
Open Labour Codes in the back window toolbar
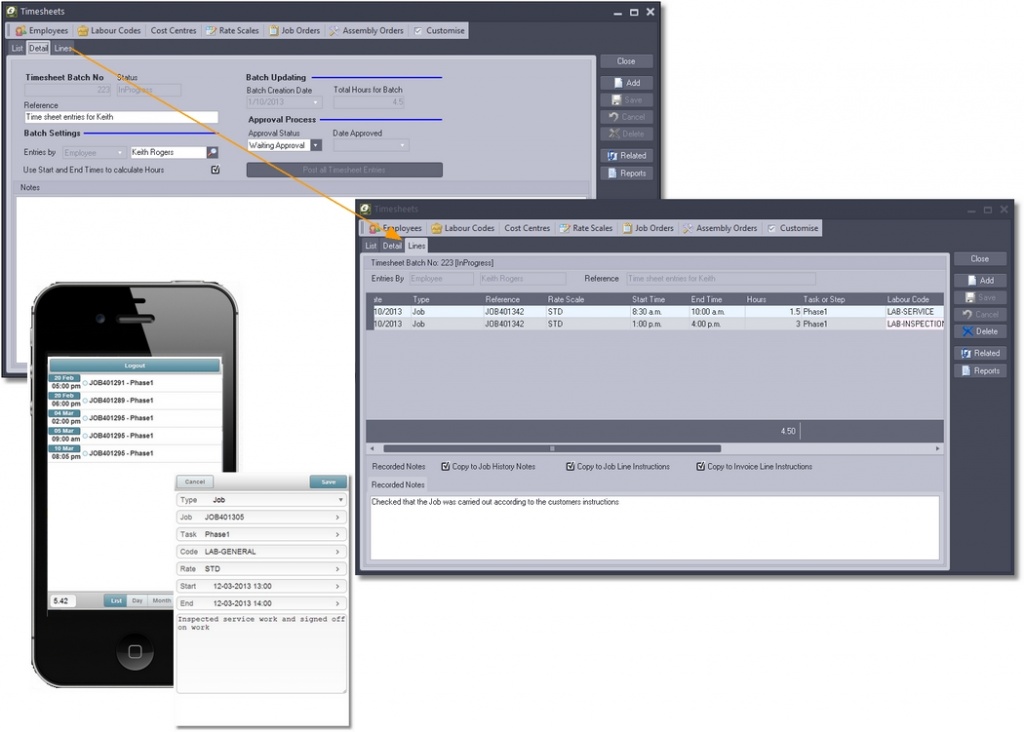click(109, 31)
